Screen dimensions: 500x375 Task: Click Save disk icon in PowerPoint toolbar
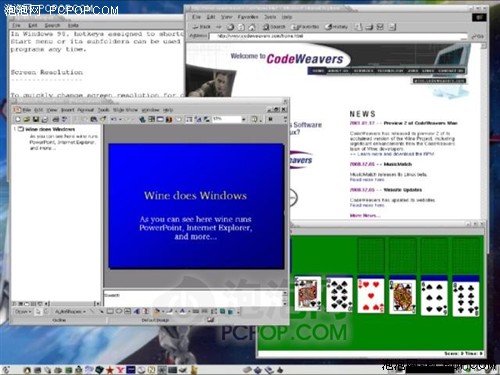coord(36,119)
